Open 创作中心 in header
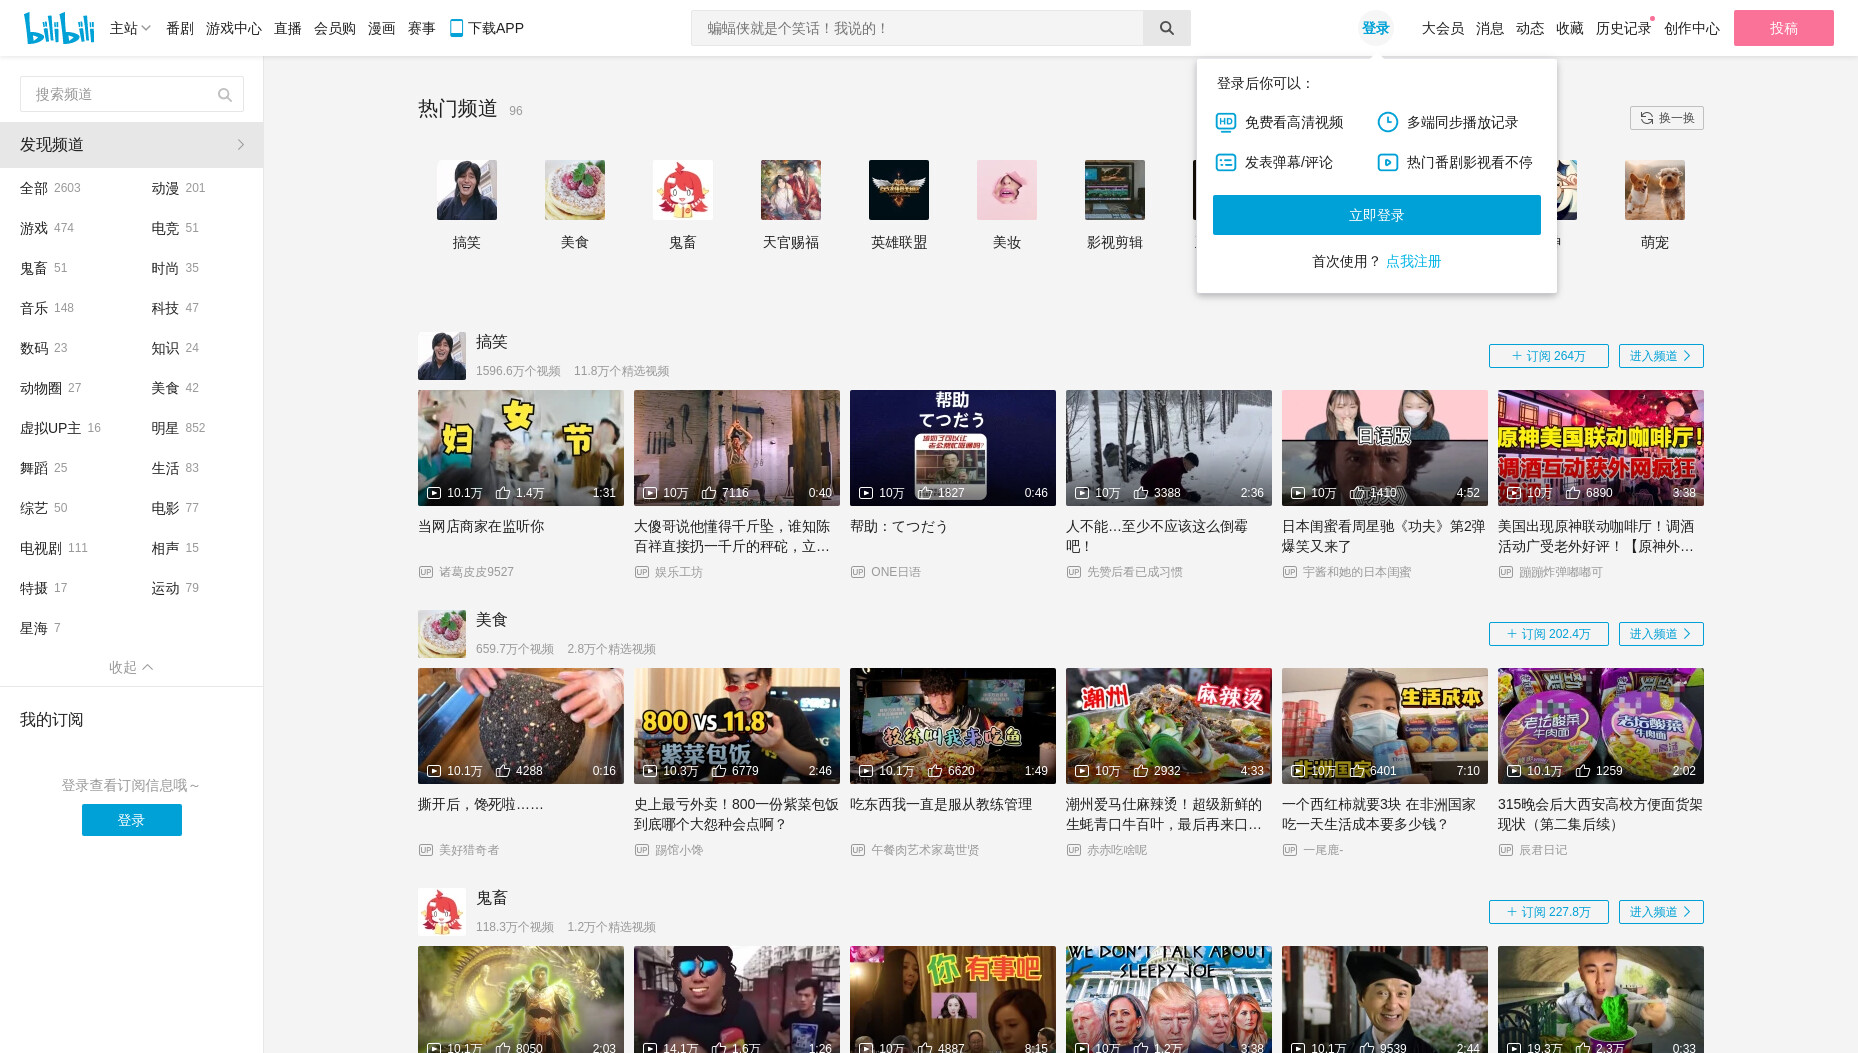This screenshot has width=1858, height=1053. (1692, 28)
